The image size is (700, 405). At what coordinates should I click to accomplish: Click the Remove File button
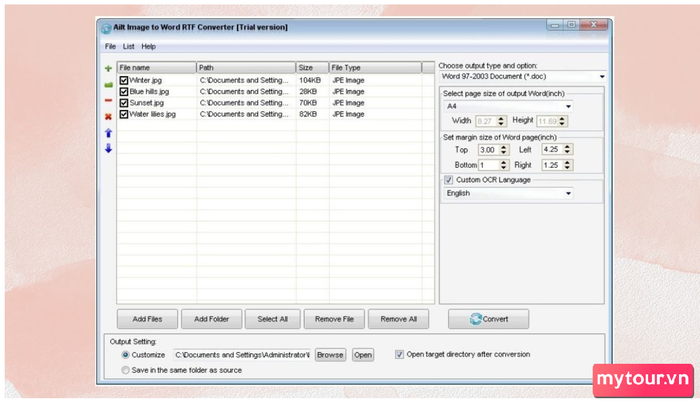click(x=334, y=319)
